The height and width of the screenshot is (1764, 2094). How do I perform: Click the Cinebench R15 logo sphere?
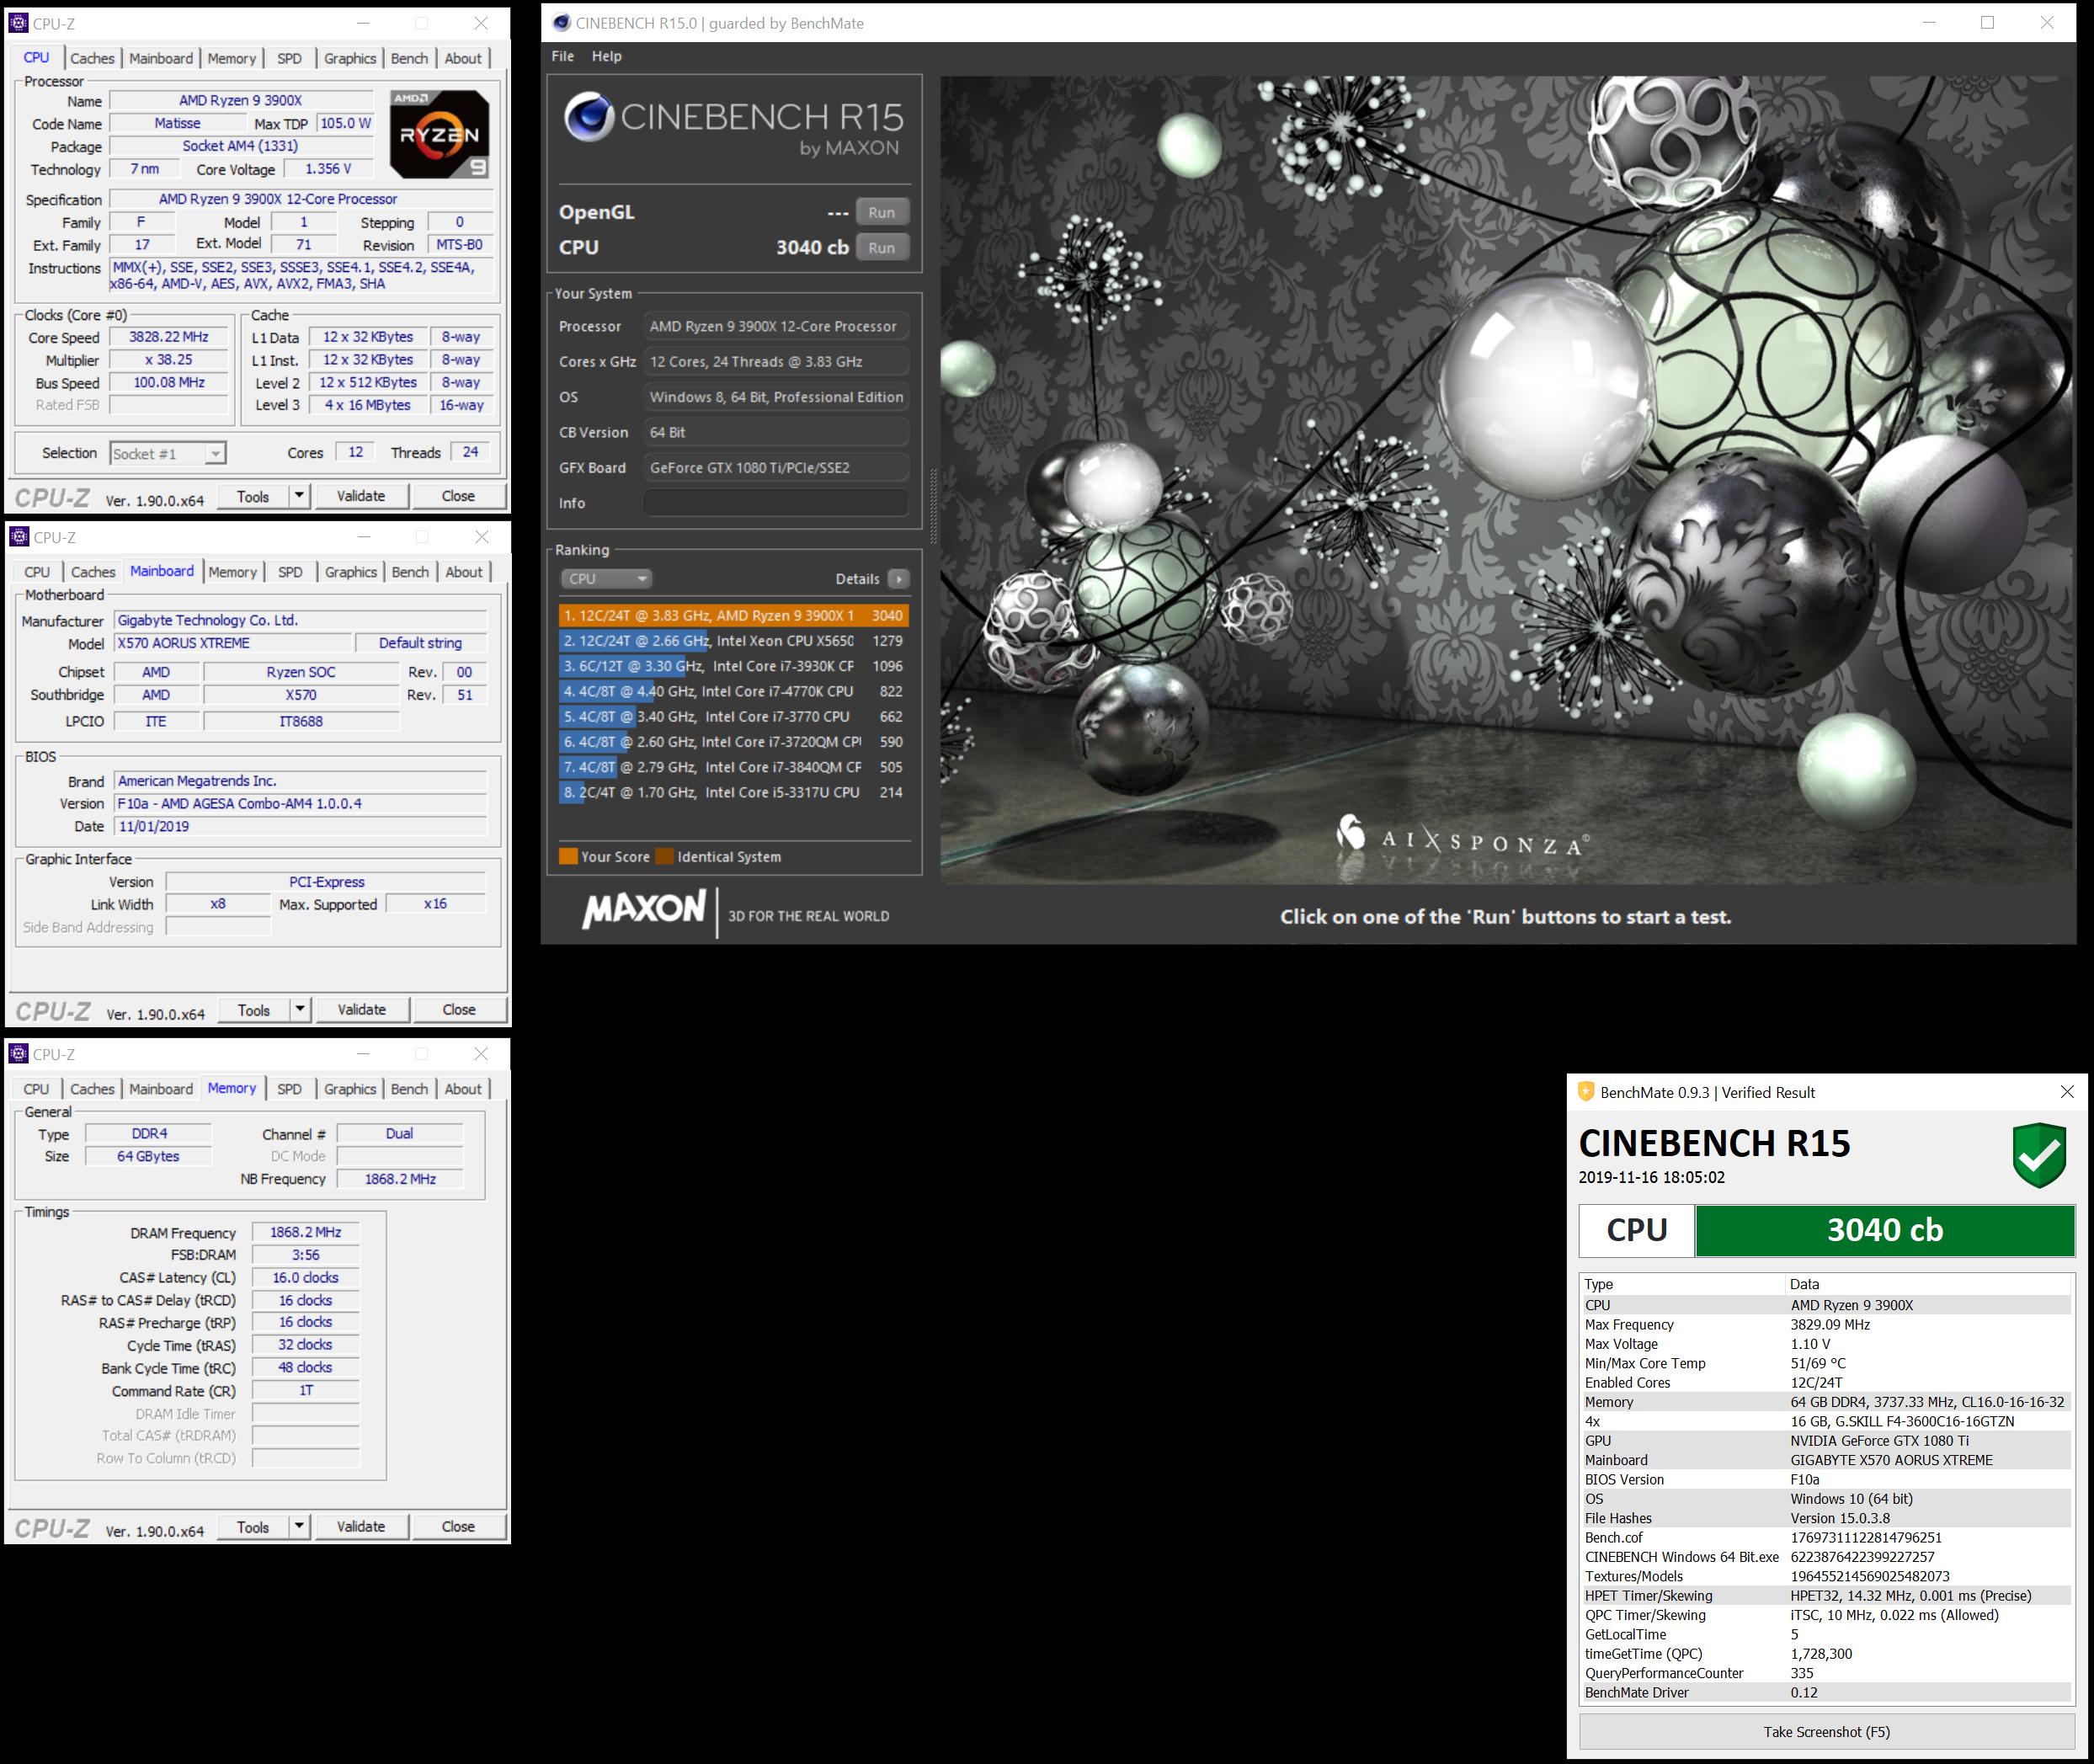click(x=589, y=117)
